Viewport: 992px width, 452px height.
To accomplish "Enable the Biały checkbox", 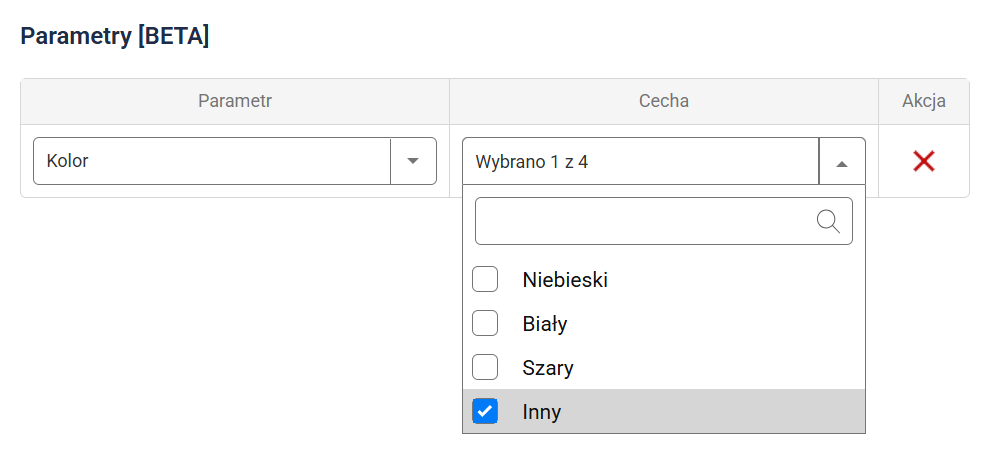I will [485, 324].
